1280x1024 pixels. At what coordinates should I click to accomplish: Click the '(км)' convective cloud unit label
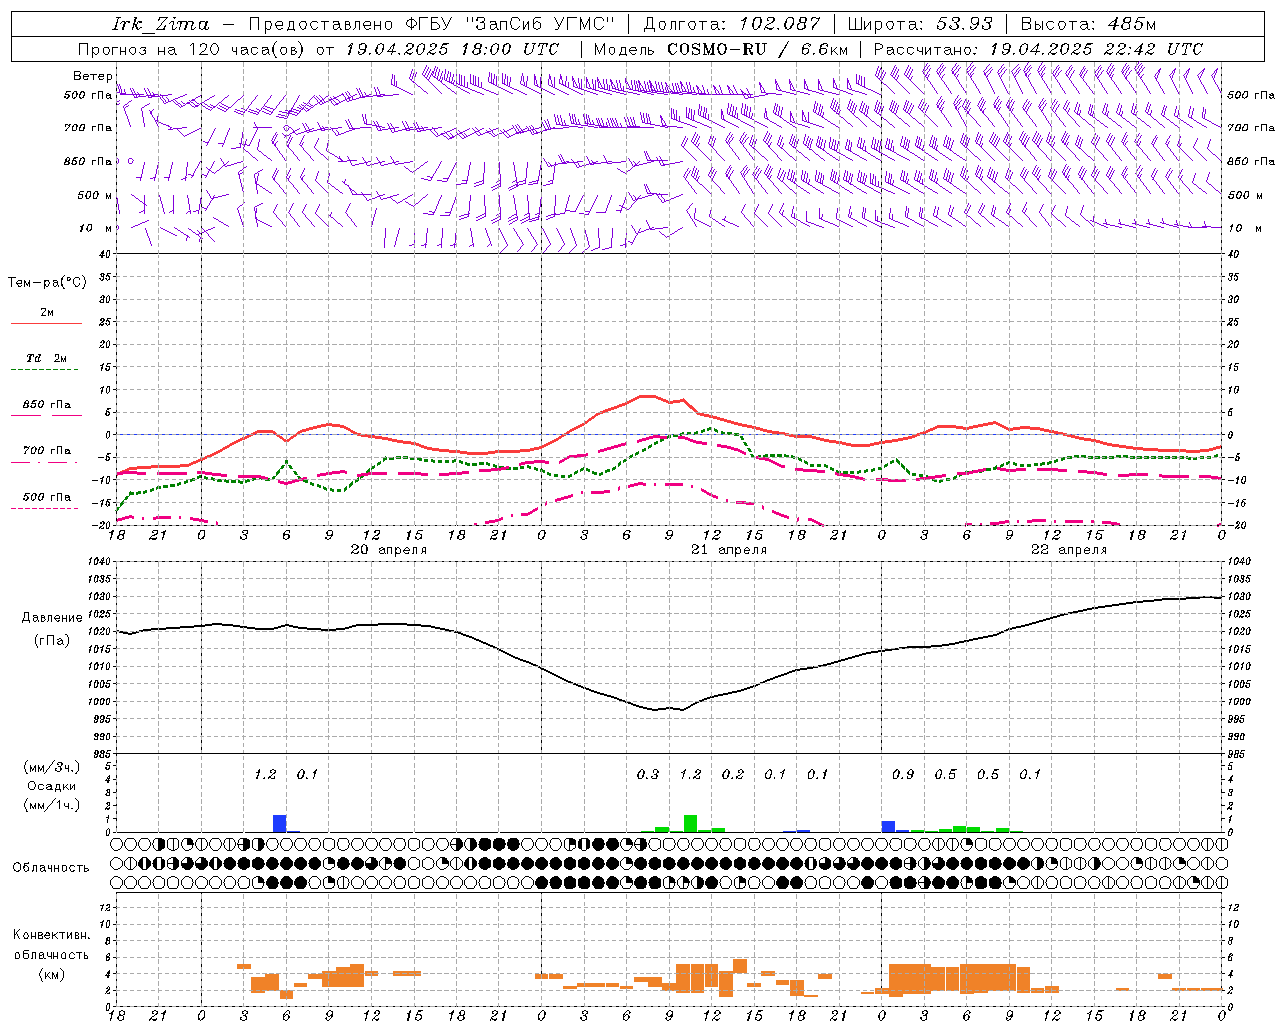(51, 974)
